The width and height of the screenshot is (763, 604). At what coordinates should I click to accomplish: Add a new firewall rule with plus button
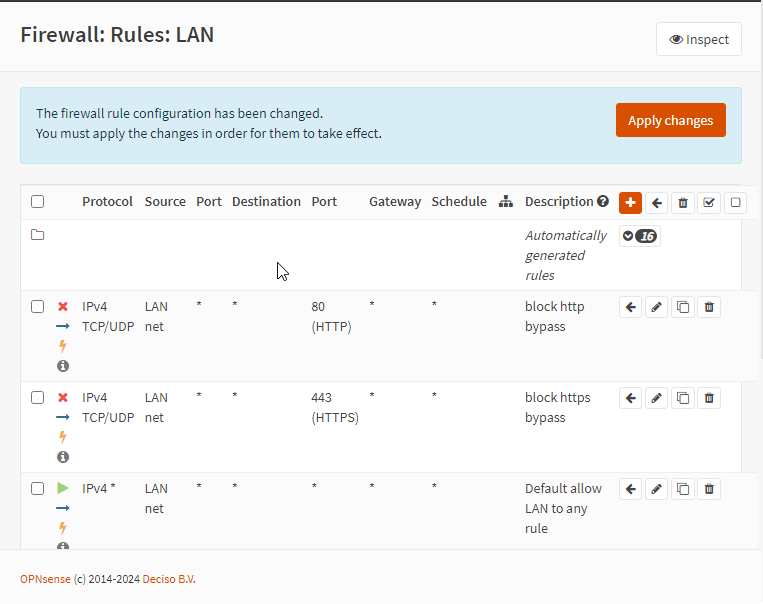click(x=630, y=202)
